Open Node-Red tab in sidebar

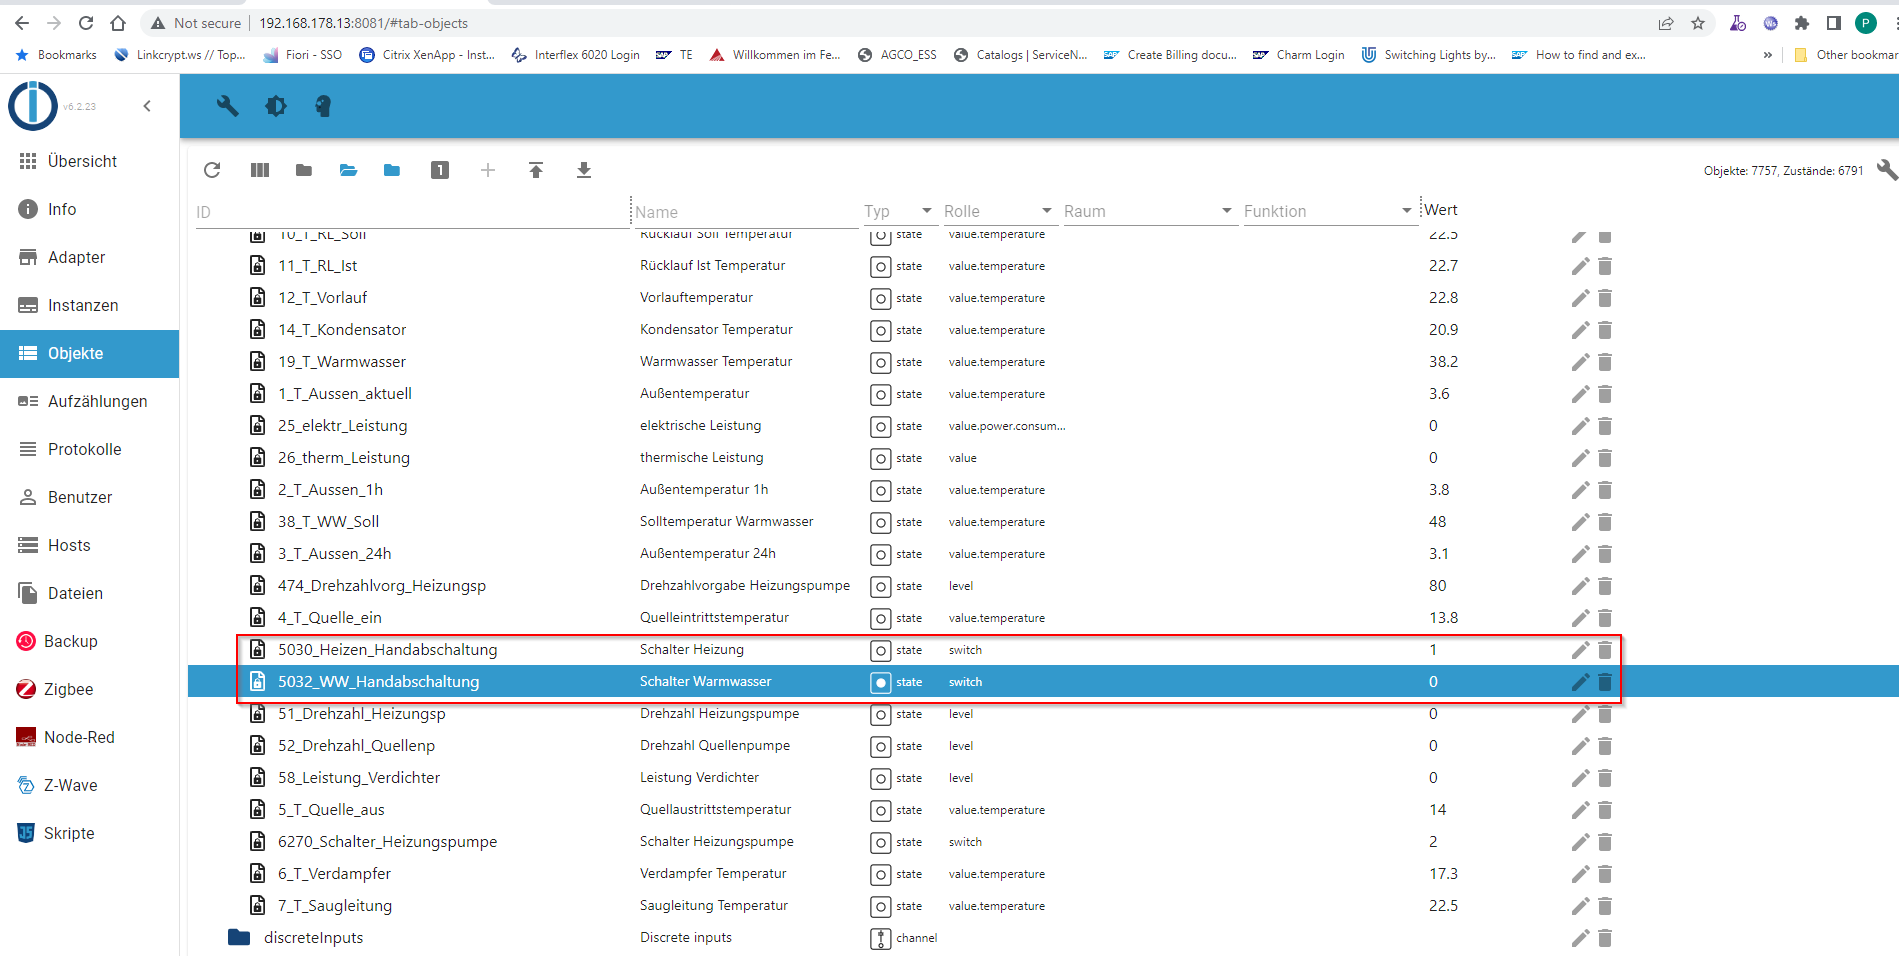coord(89,737)
